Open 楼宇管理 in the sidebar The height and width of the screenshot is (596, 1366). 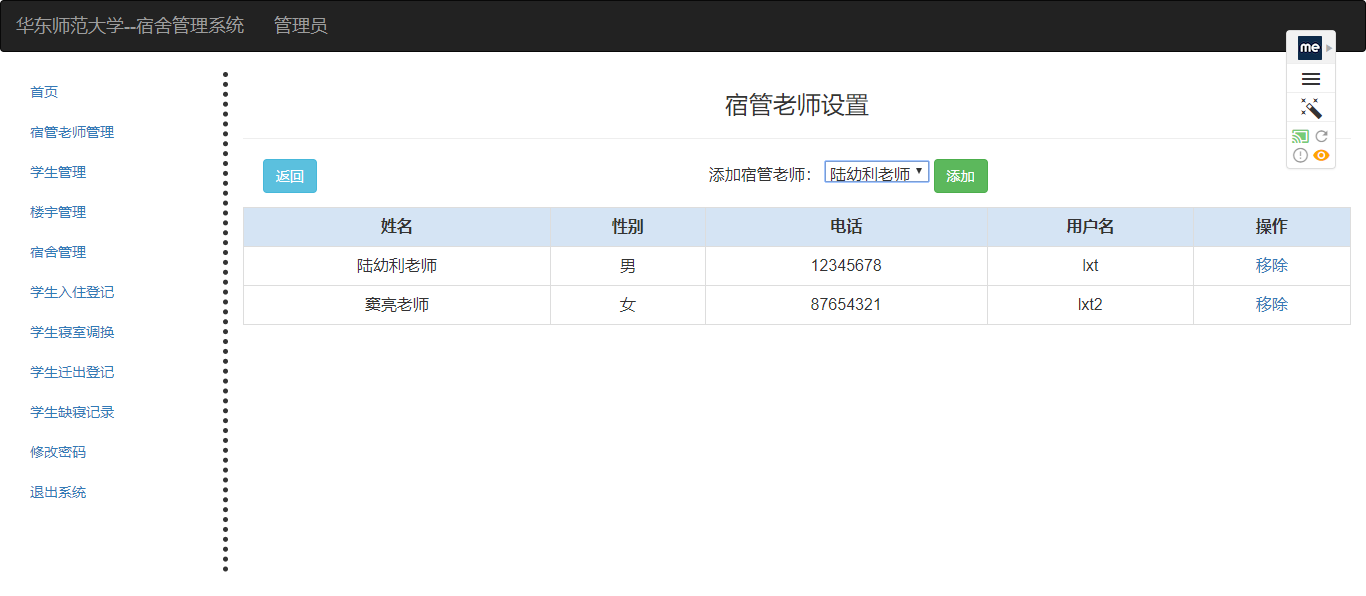58,212
